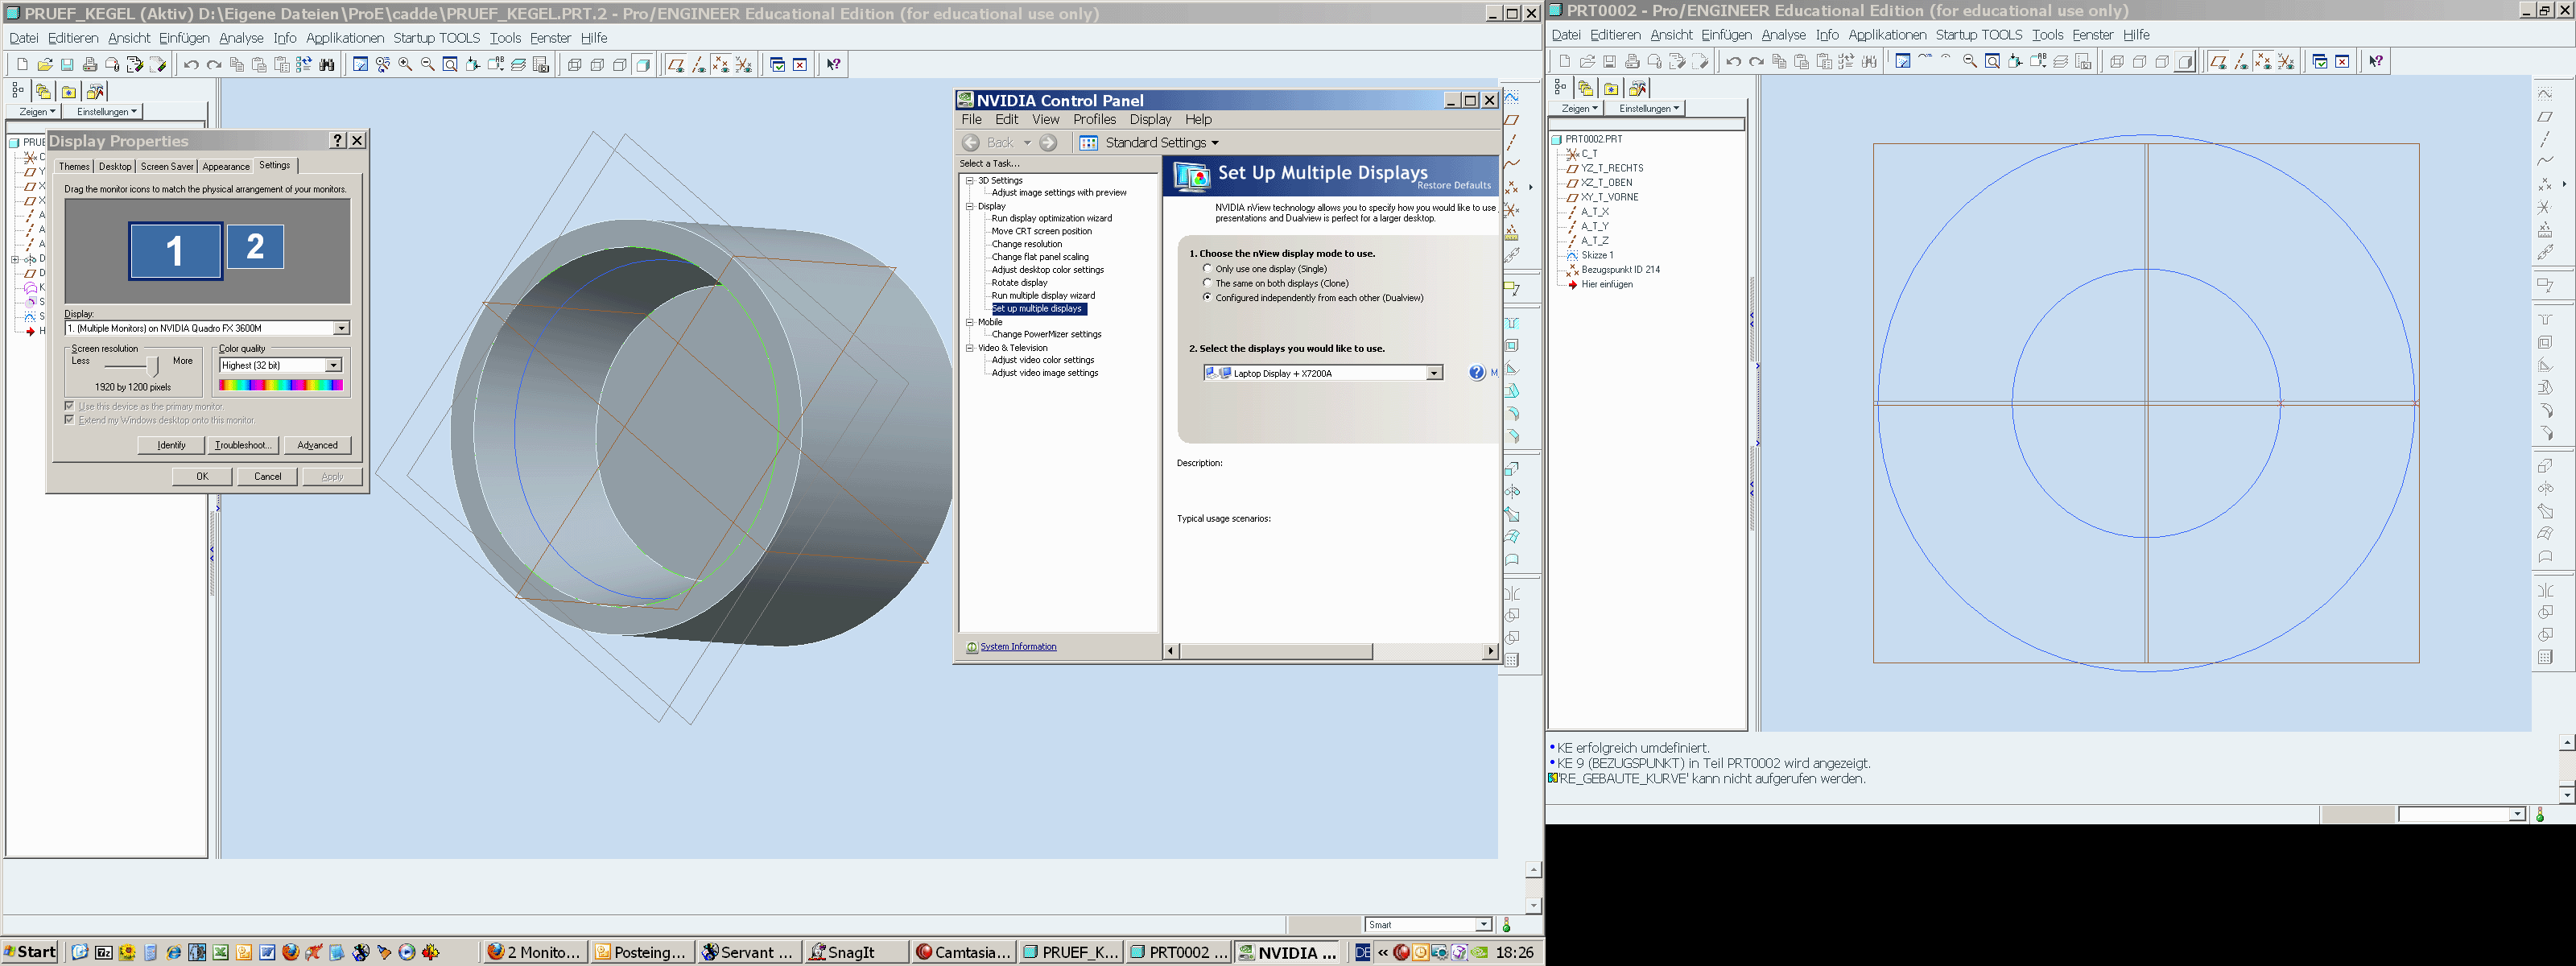Click OK in Display Properties

[x=202, y=476]
